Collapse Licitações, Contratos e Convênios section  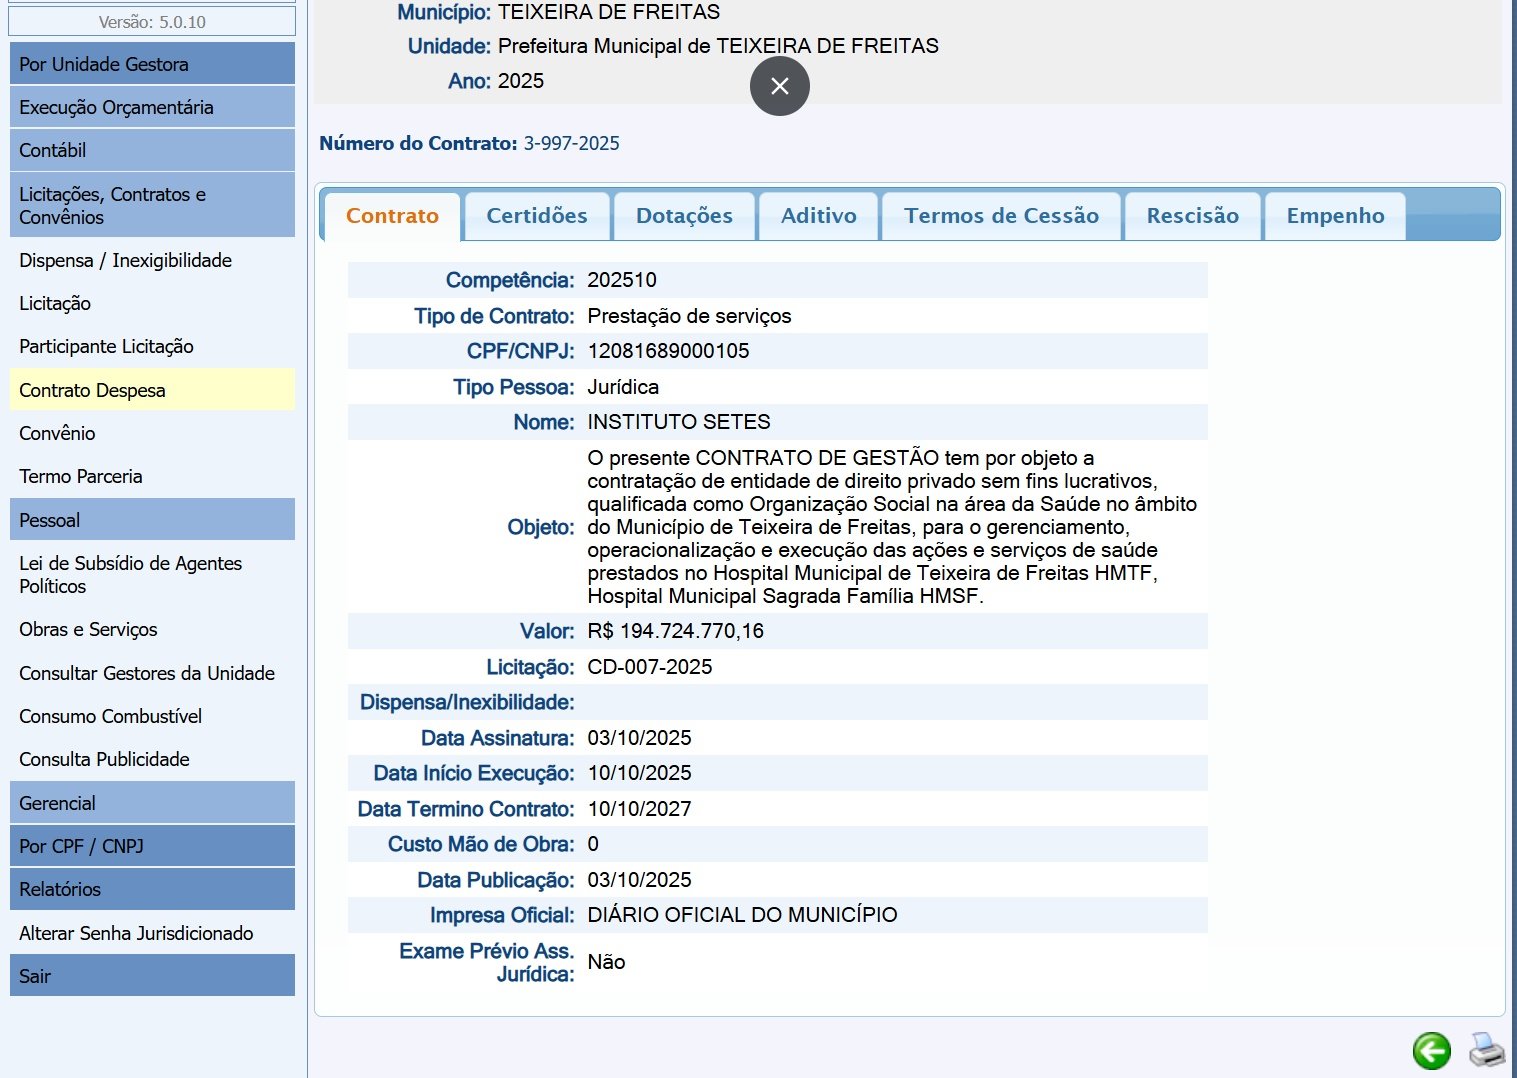[152, 205]
